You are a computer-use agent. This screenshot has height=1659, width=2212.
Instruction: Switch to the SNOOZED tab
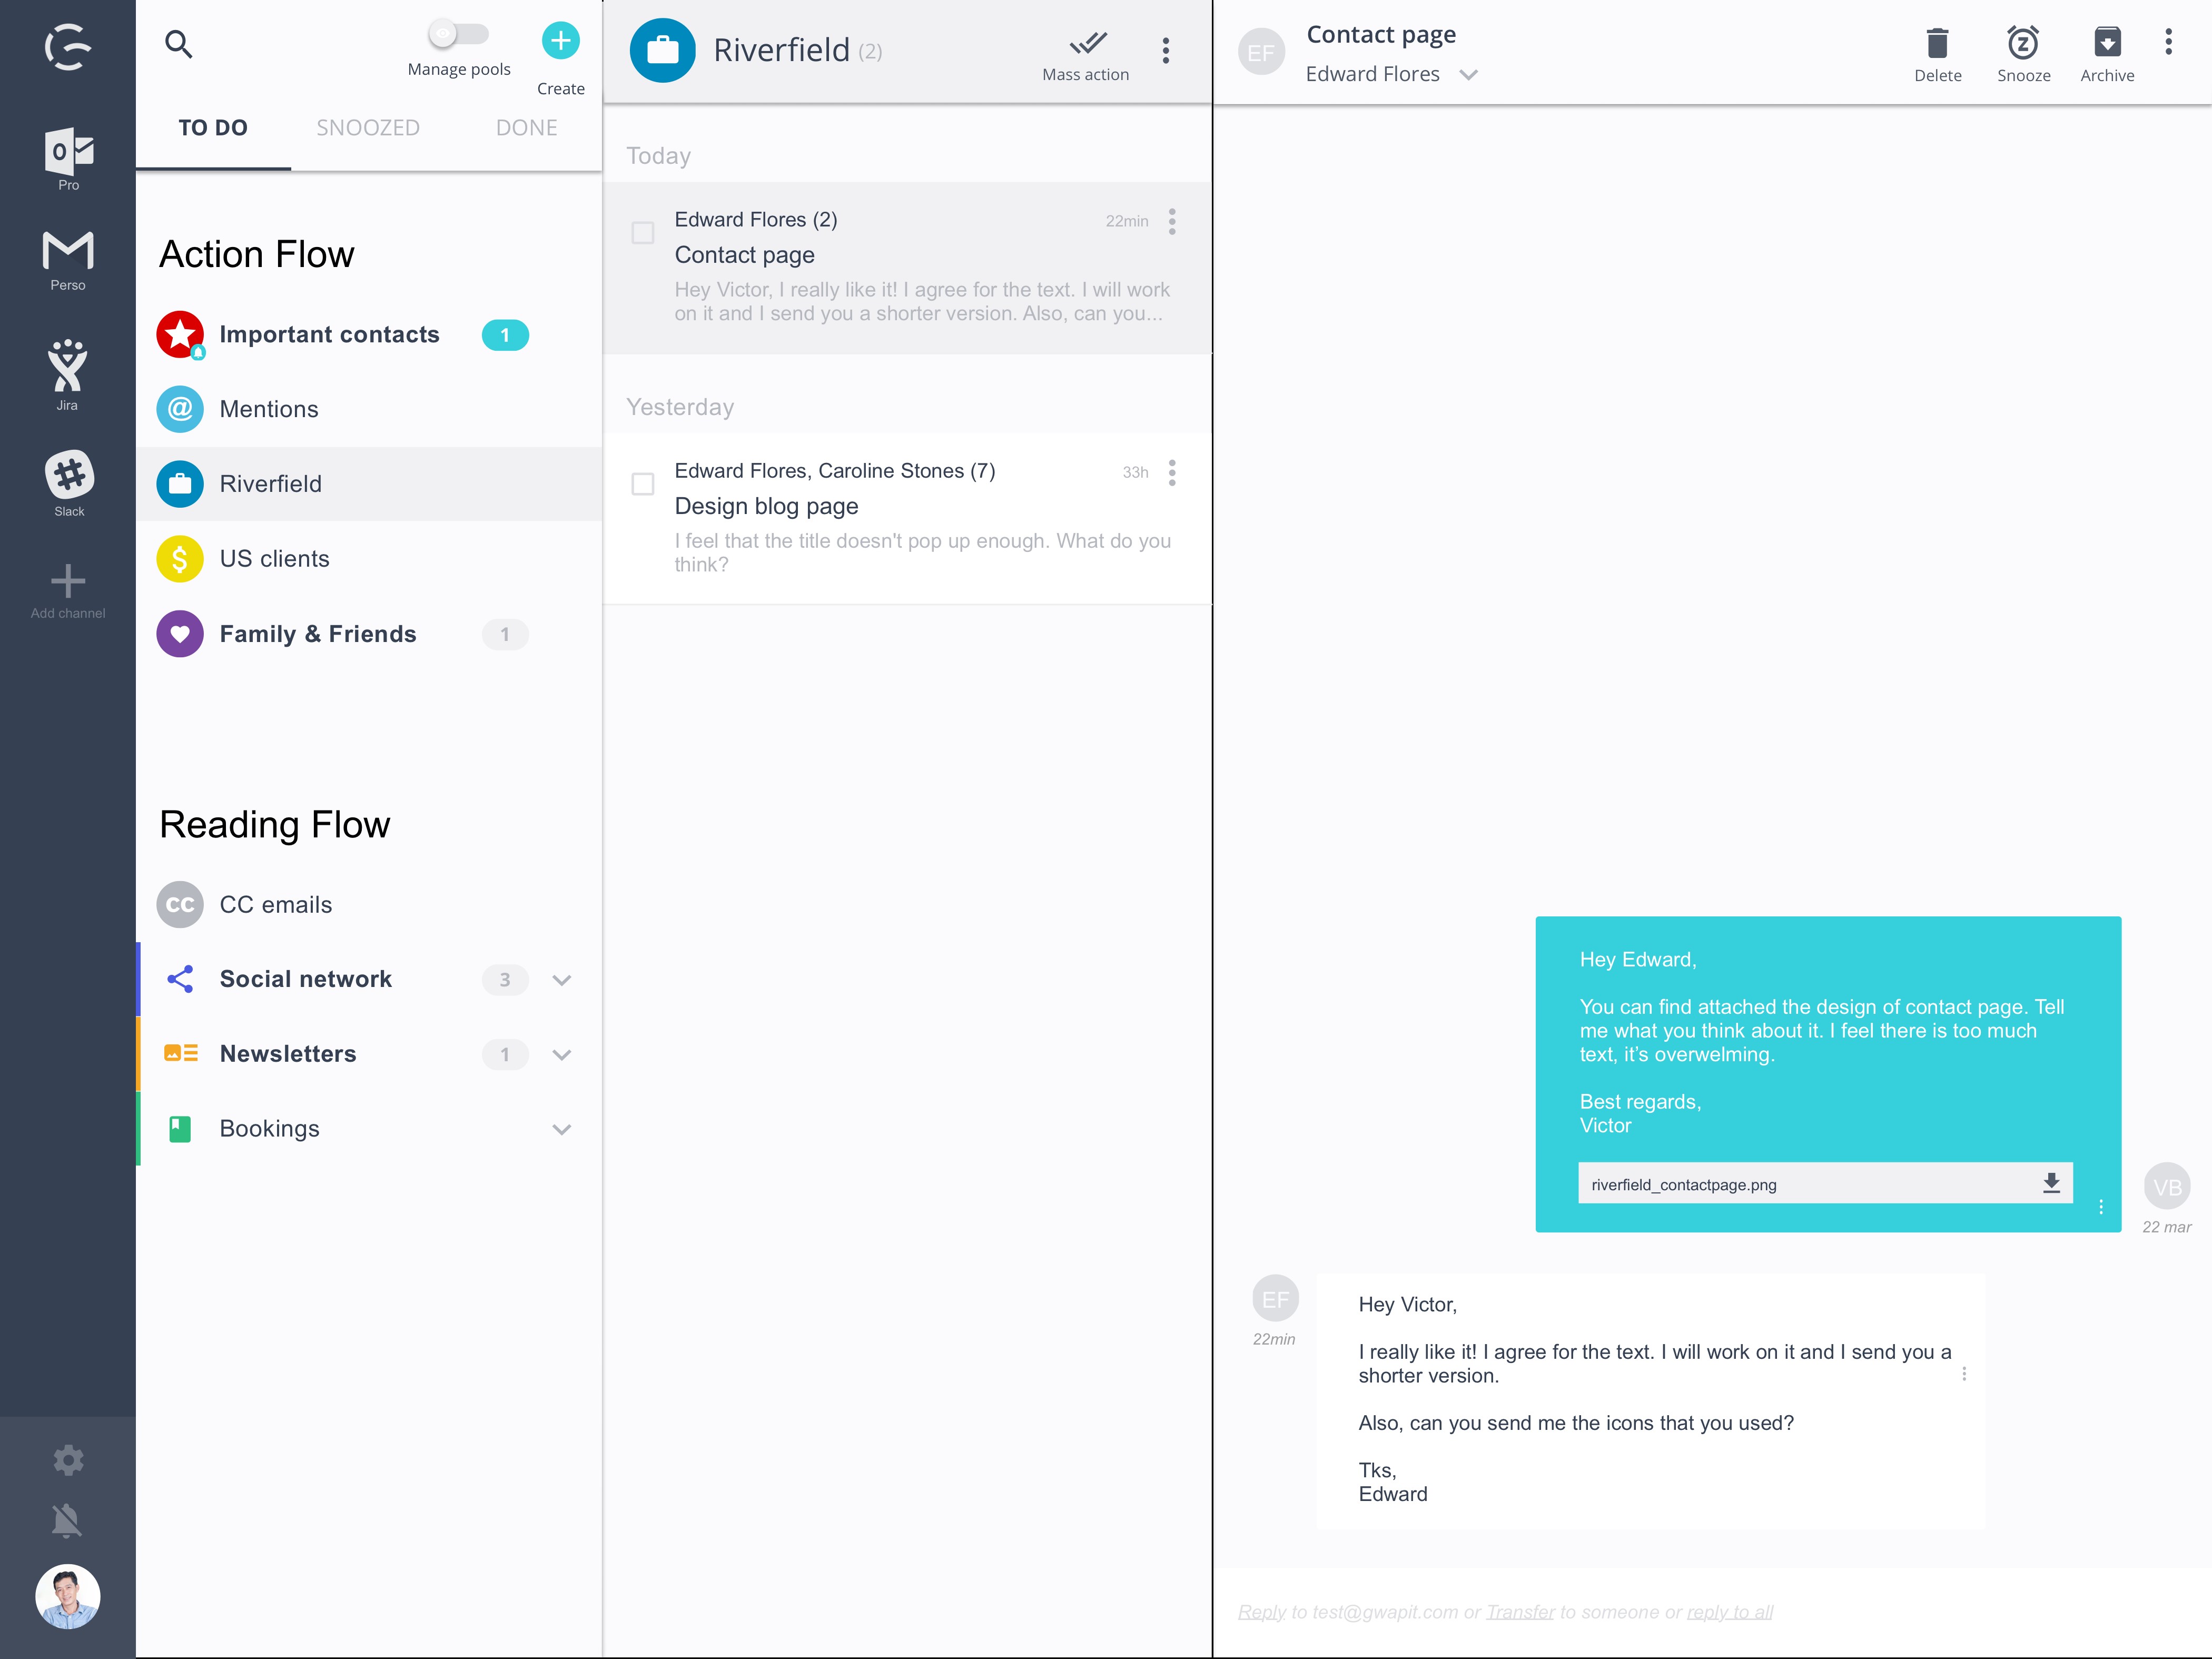click(368, 128)
